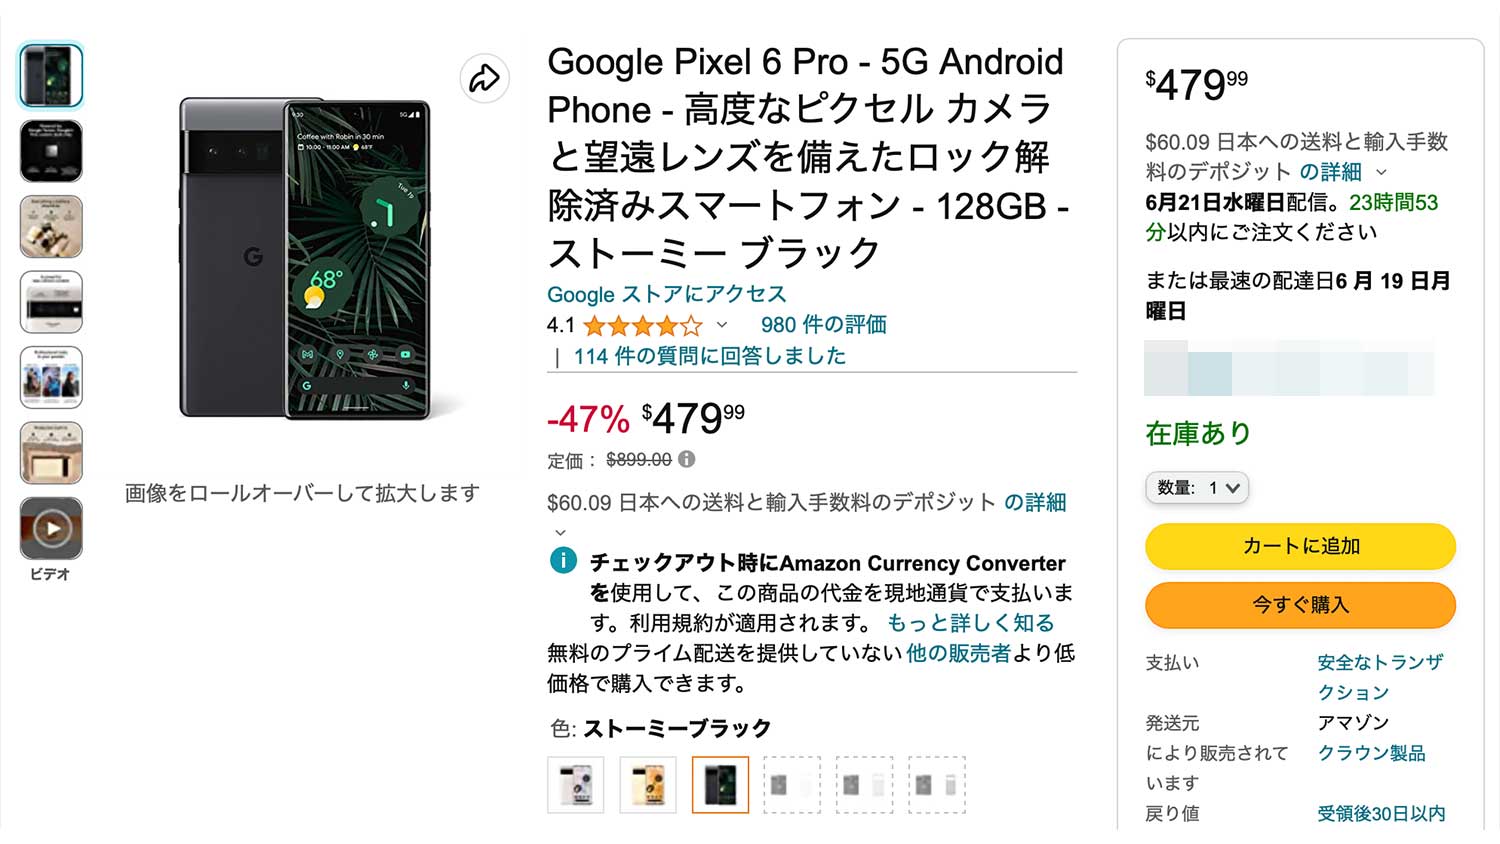Choose the gold Pixel color swatch
The height and width of the screenshot is (844, 1500).
pyautogui.click(x=648, y=785)
